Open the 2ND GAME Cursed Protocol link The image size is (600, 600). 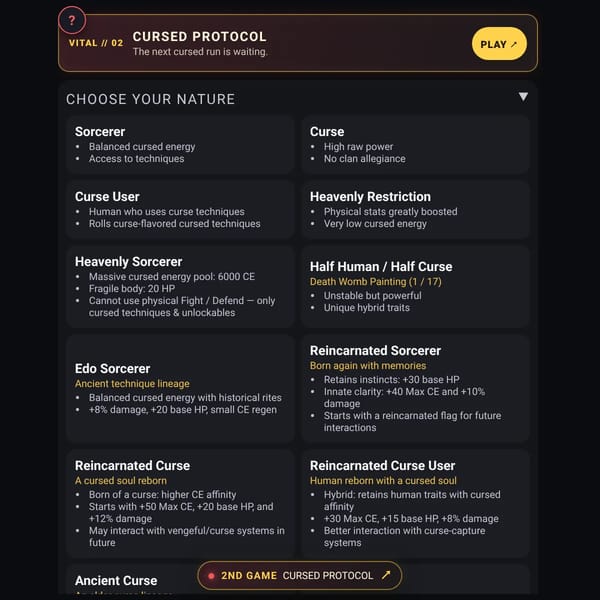(x=300, y=575)
